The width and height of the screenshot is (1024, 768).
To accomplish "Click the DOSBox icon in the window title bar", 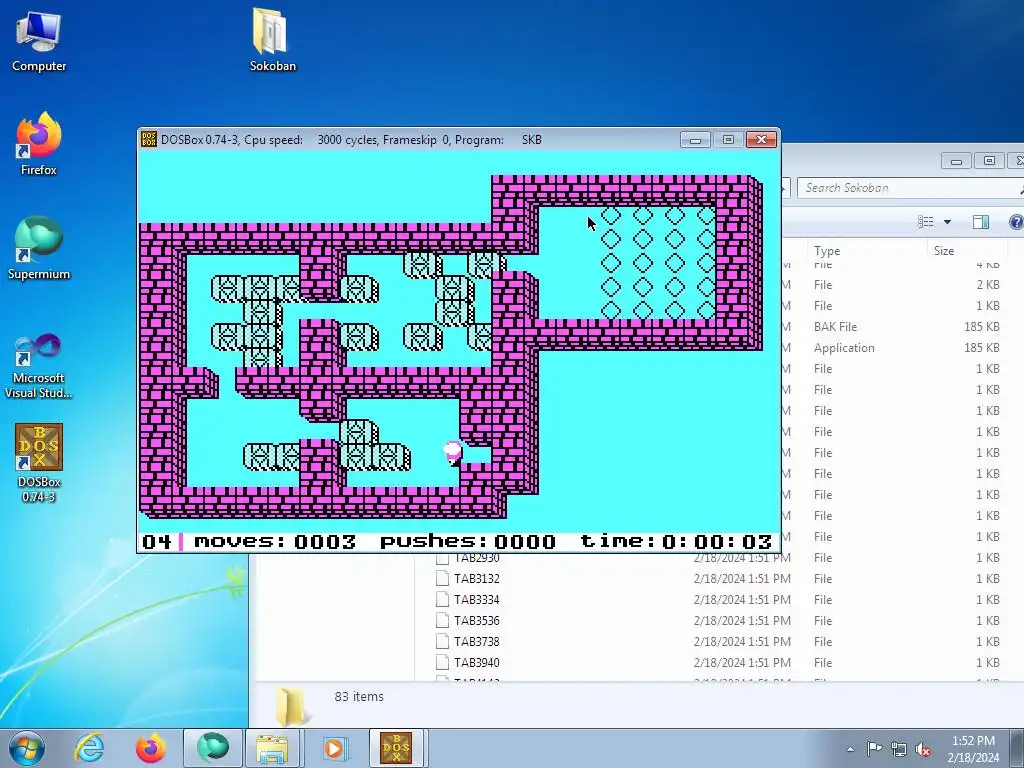I will point(149,139).
